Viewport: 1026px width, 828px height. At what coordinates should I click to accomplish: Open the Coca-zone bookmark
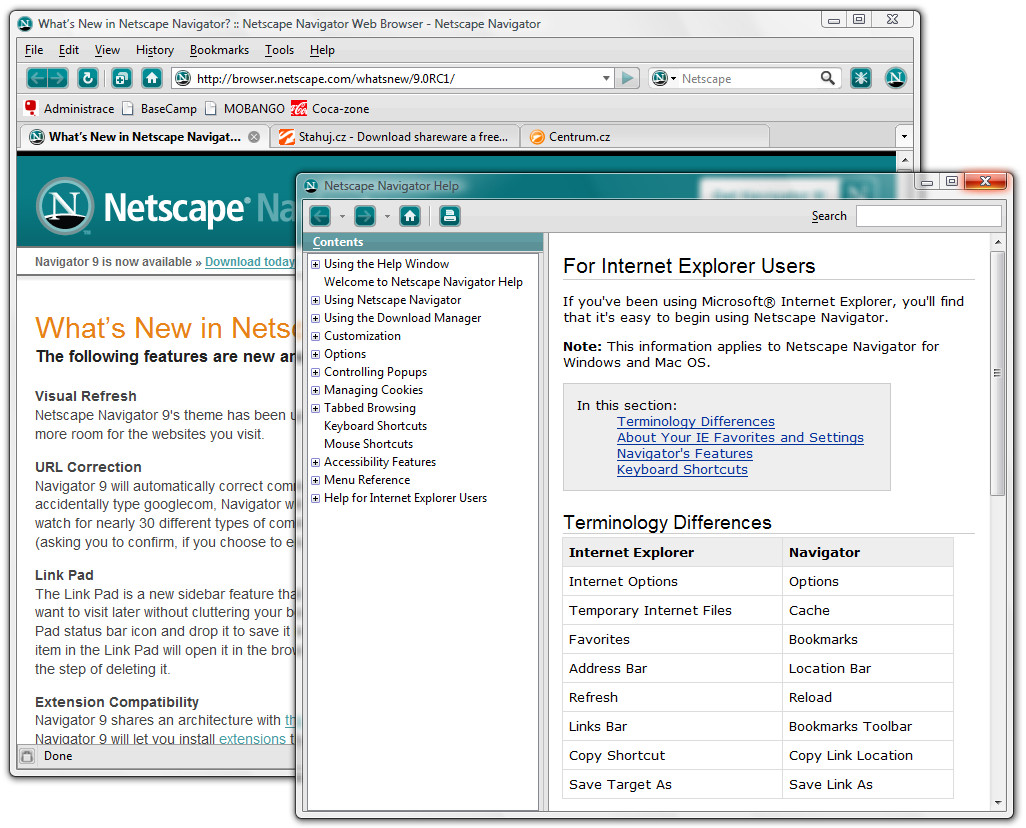click(x=330, y=109)
